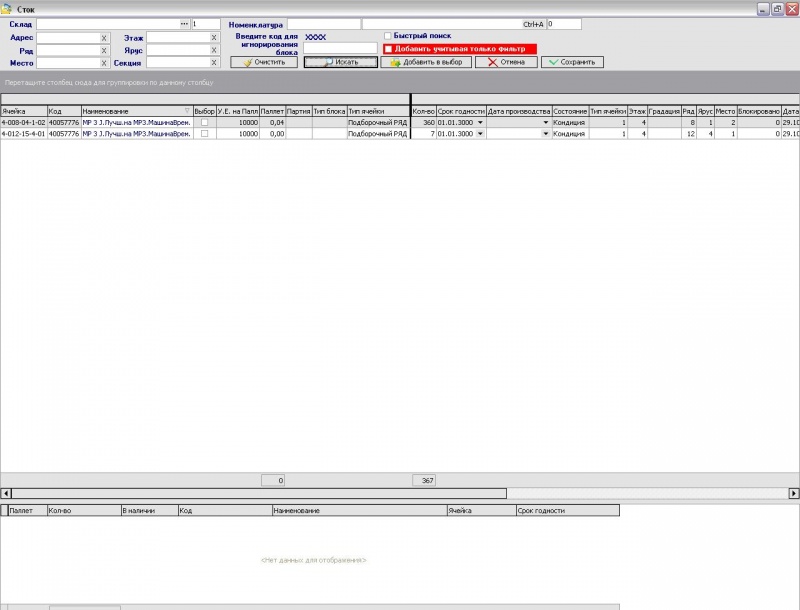Check Выбор box for cell 4-008-04-1-02
800x610 pixels.
click(x=204, y=122)
